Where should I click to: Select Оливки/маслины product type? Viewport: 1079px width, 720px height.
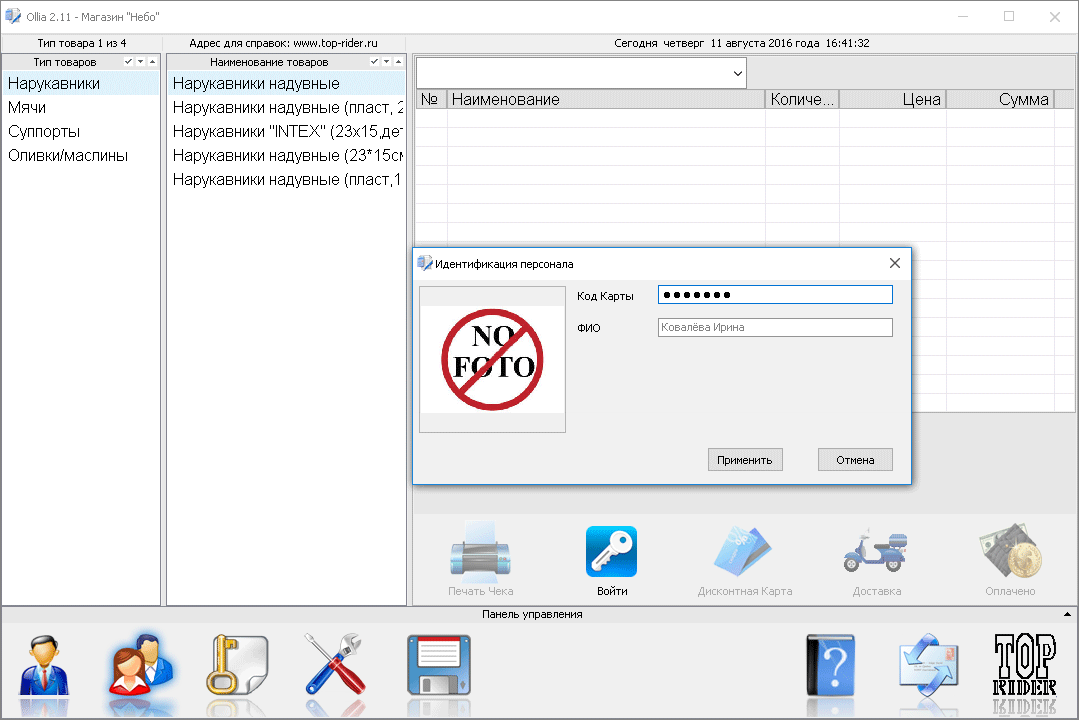68,156
